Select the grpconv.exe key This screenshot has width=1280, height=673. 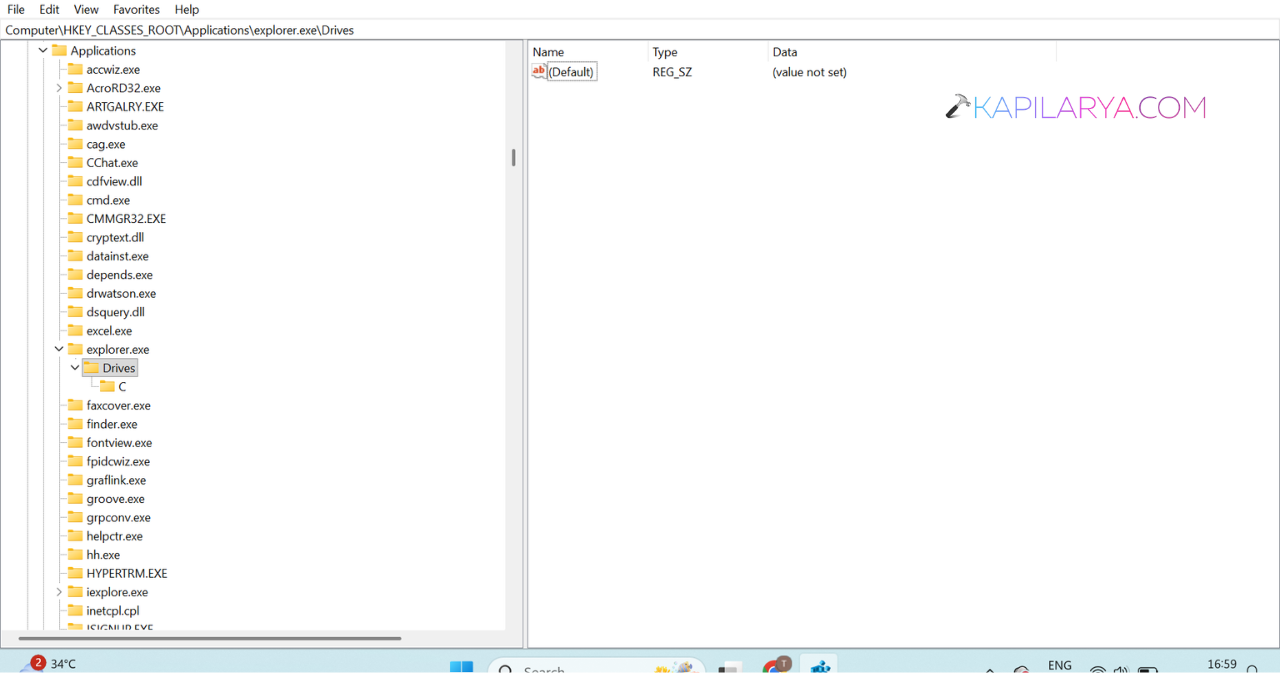(x=118, y=517)
